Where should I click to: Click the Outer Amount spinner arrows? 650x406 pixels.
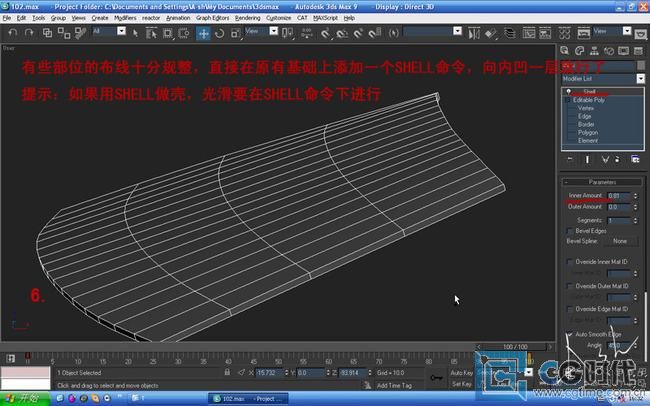[x=635, y=207]
